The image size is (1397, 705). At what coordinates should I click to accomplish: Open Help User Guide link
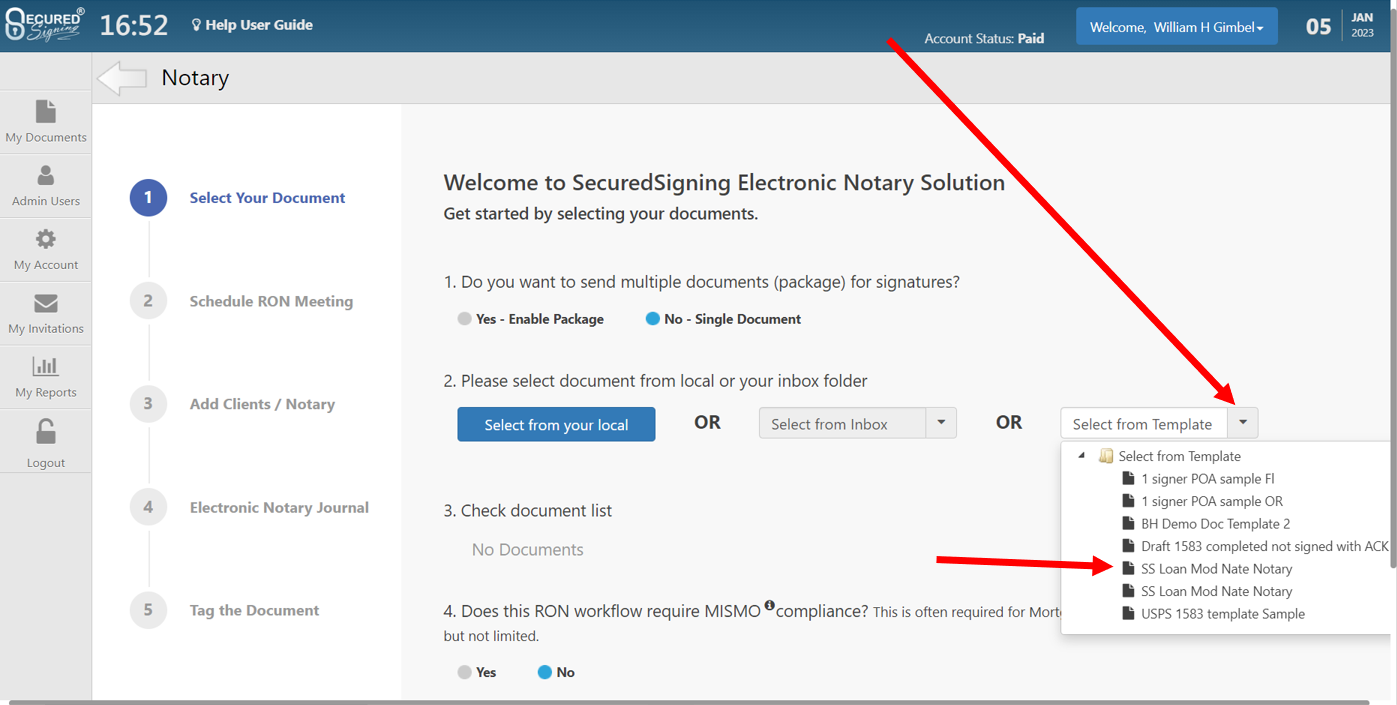coord(259,25)
